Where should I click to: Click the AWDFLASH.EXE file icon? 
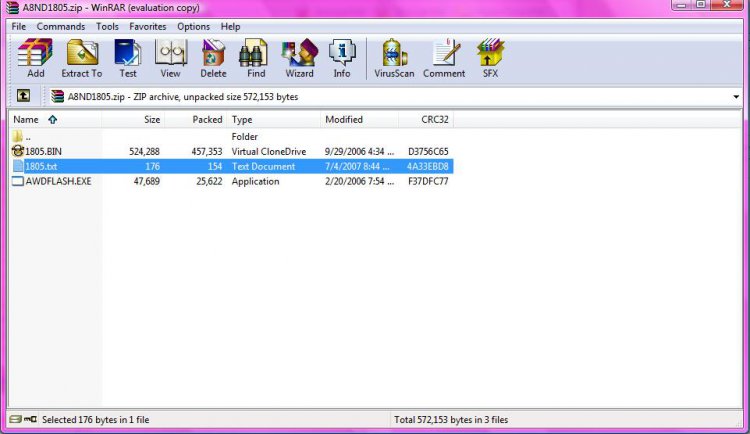(x=18, y=181)
